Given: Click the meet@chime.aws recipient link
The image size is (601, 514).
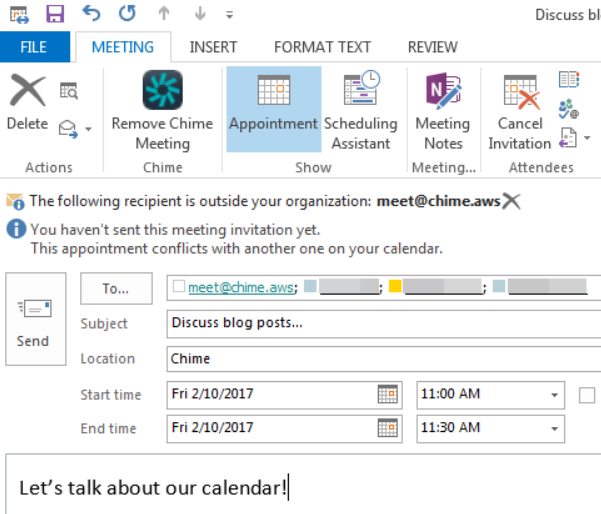Looking at the screenshot, I should click(x=241, y=287).
